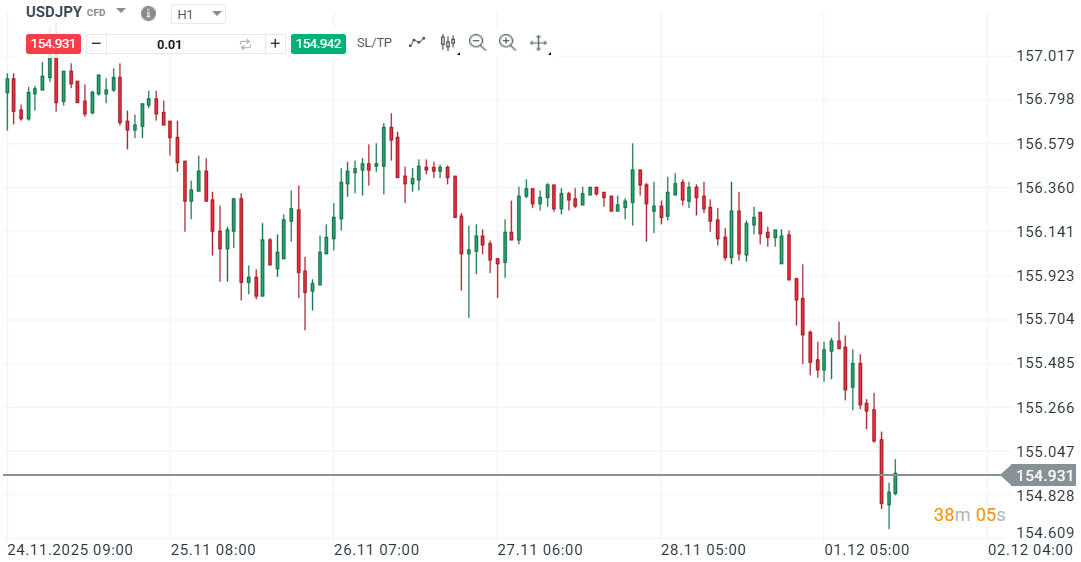Open the USDJPY symbol dropdown arrow

(121, 12)
